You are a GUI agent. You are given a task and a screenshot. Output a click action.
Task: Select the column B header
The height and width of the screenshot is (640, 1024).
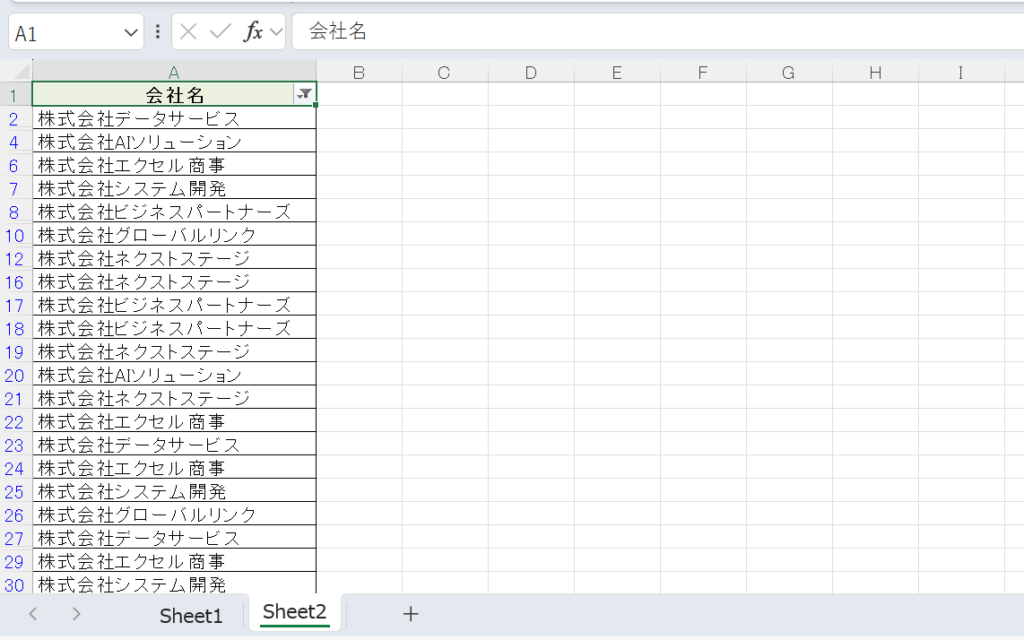click(x=359, y=72)
